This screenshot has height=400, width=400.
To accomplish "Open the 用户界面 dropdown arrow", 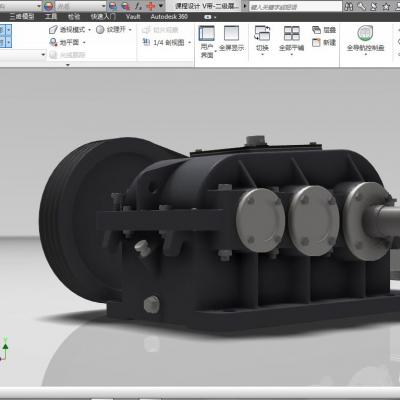I will click(216, 51).
